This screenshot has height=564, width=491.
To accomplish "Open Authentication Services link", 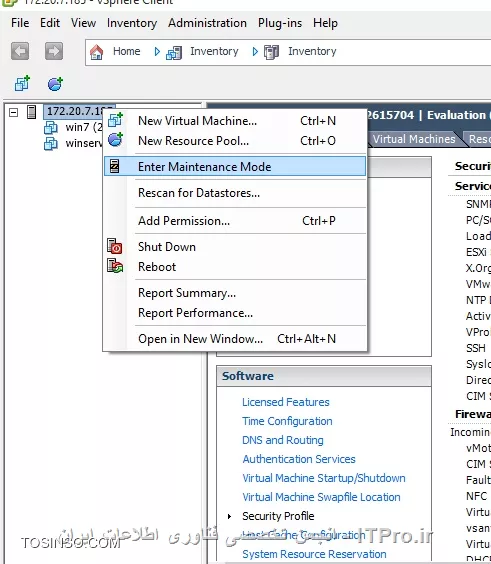I will (x=299, y=459).
